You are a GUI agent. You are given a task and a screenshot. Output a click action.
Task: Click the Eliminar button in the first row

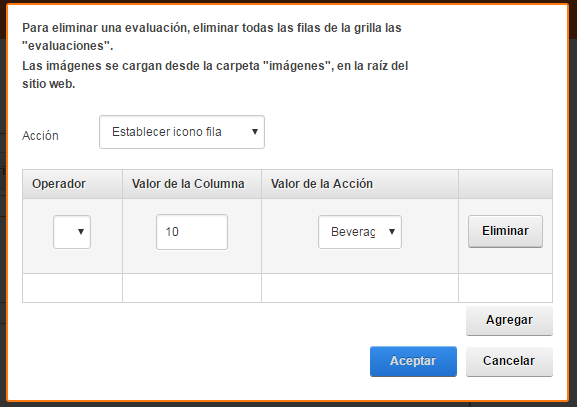click(x=505, y=231)
